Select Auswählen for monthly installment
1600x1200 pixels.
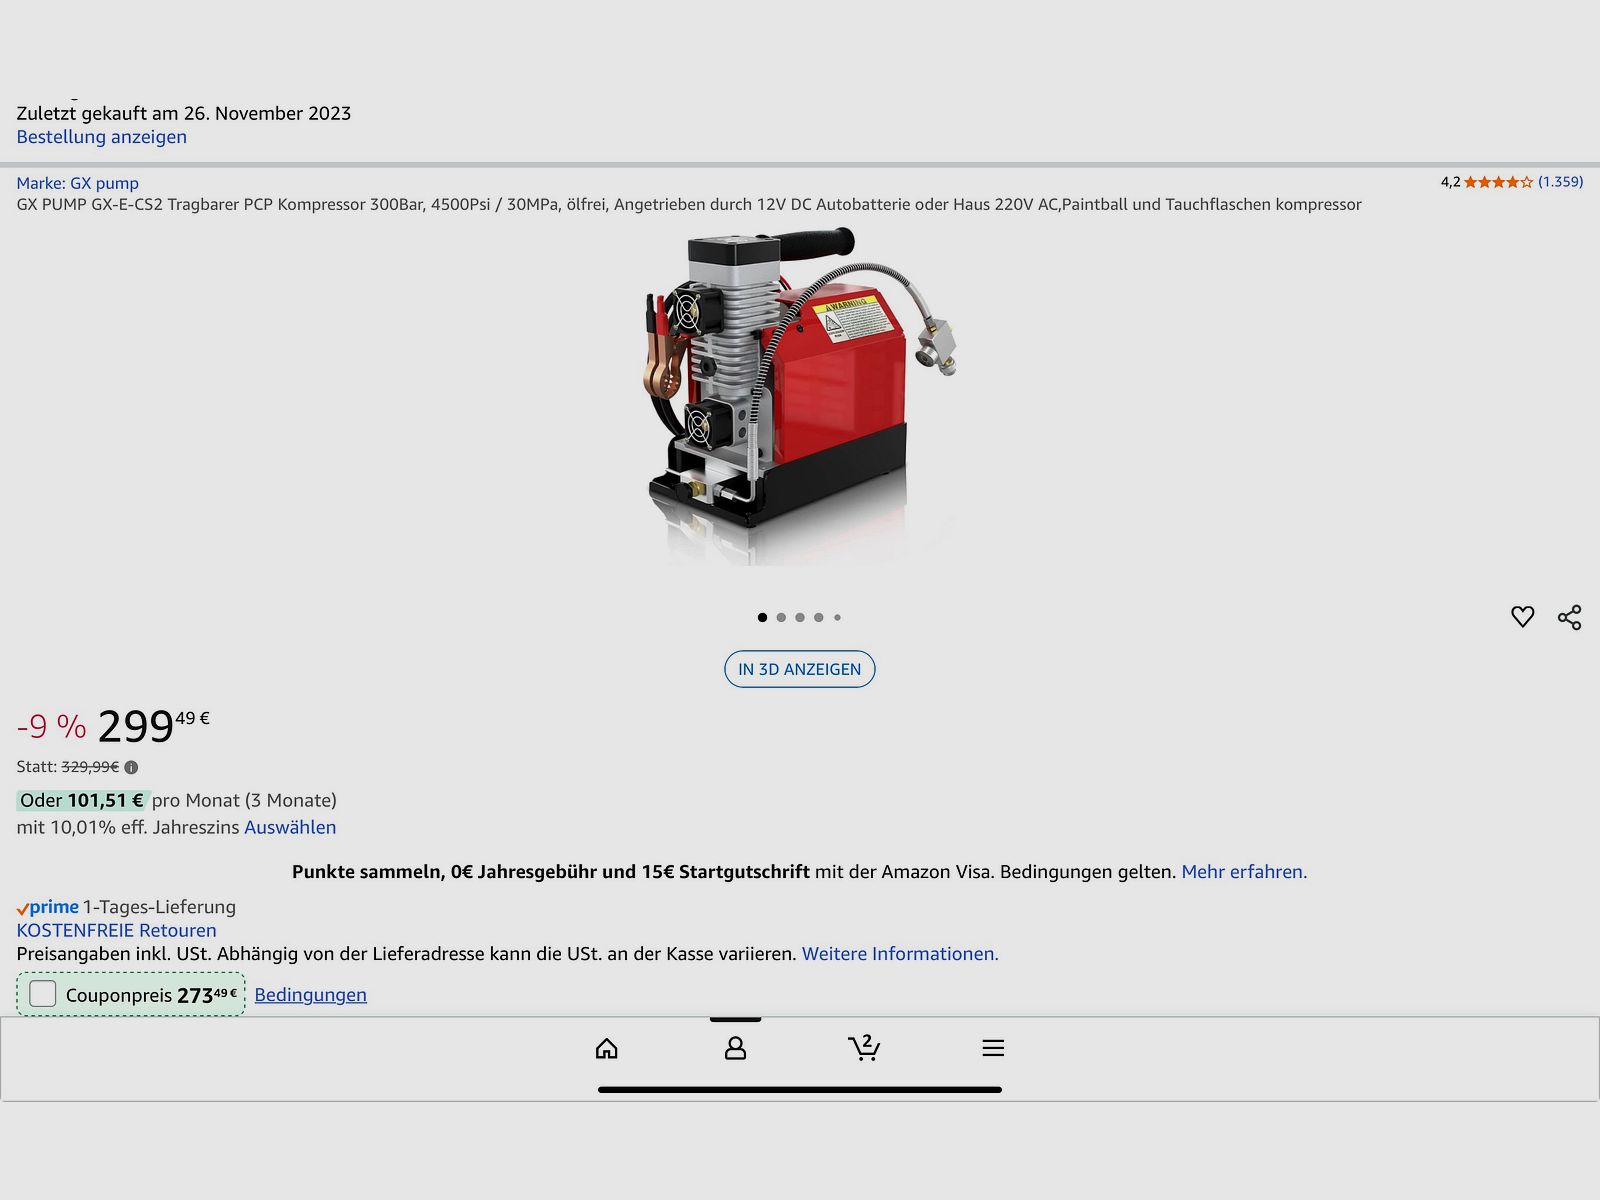(290, 827)
